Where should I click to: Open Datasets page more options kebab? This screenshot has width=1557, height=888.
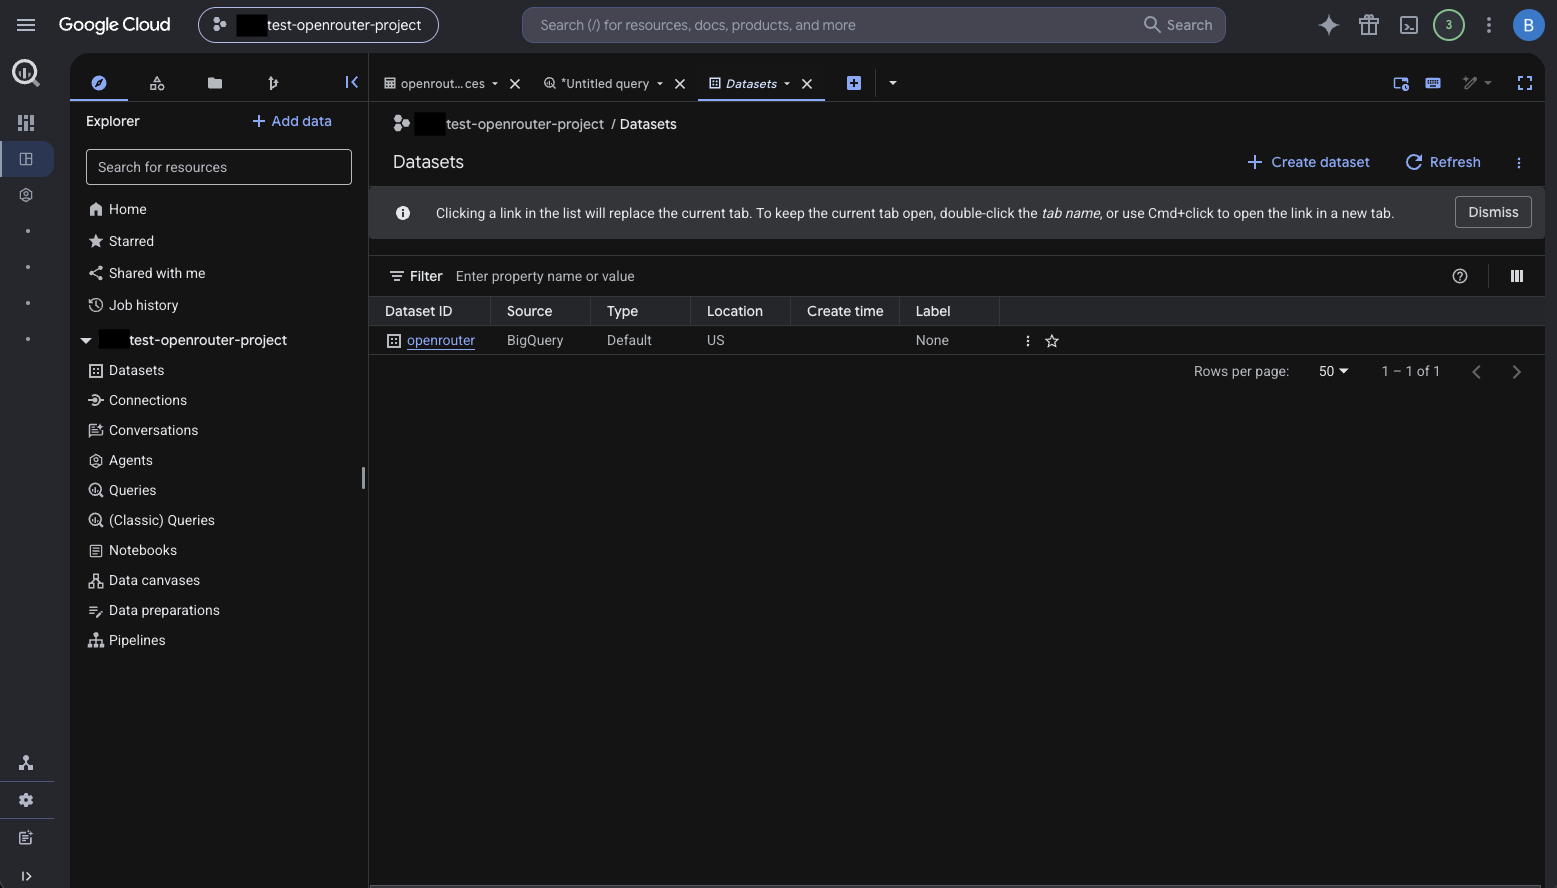click(1519, 162)
